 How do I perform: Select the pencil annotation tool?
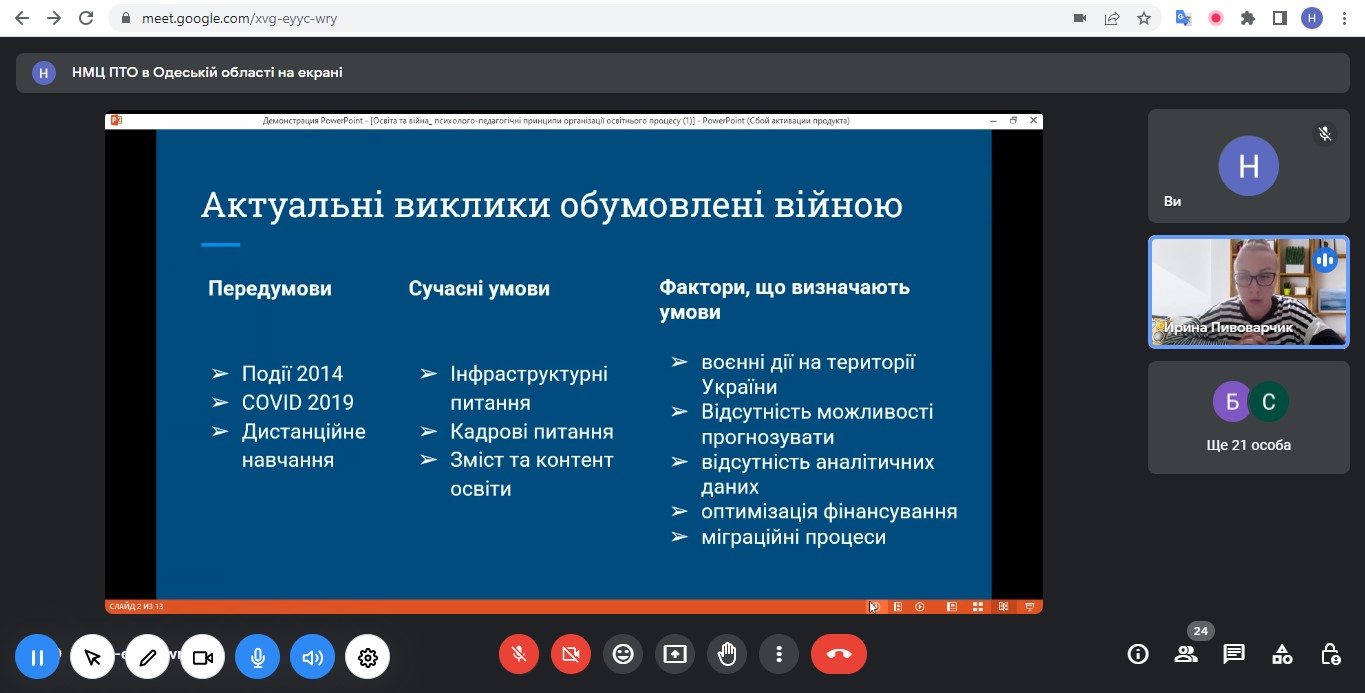148,657
